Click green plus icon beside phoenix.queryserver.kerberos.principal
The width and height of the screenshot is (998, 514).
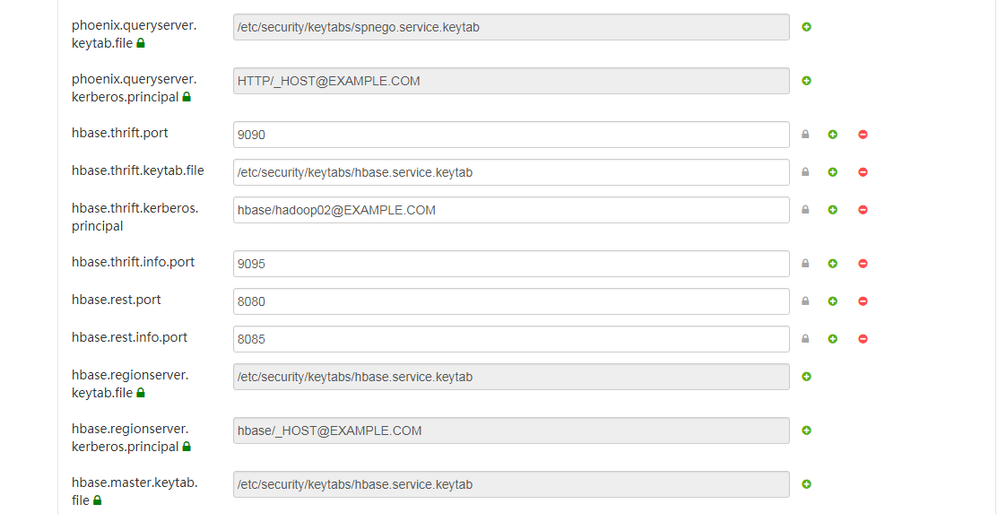[x=807, y=81]
